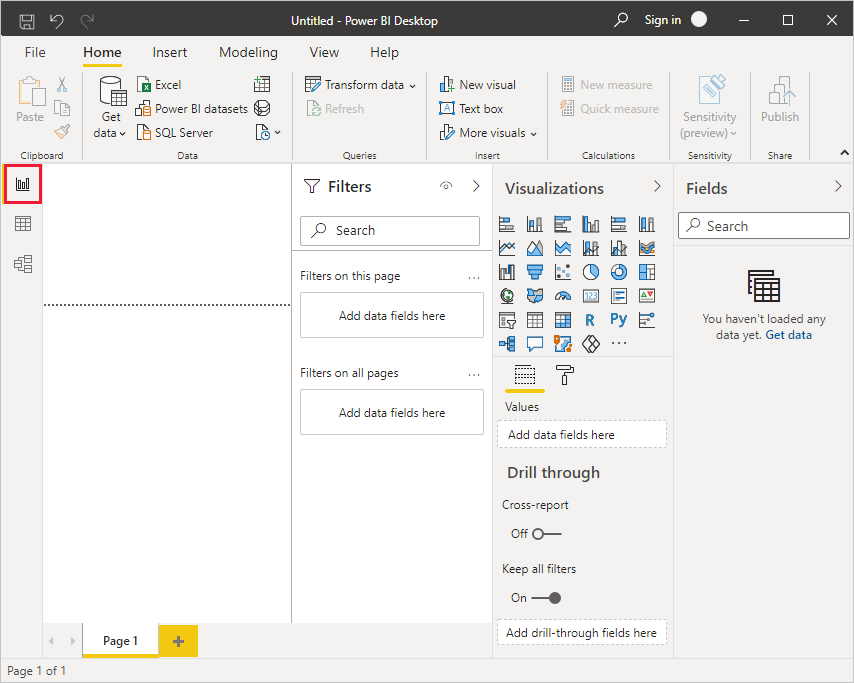Click the Excel data source icon
Image resolution: width=854 pixels, height=683 pixels.
pos(145,85)
